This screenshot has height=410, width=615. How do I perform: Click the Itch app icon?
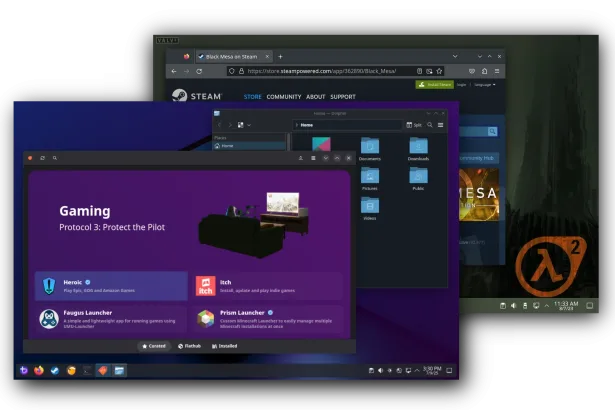tap(205, 286)
